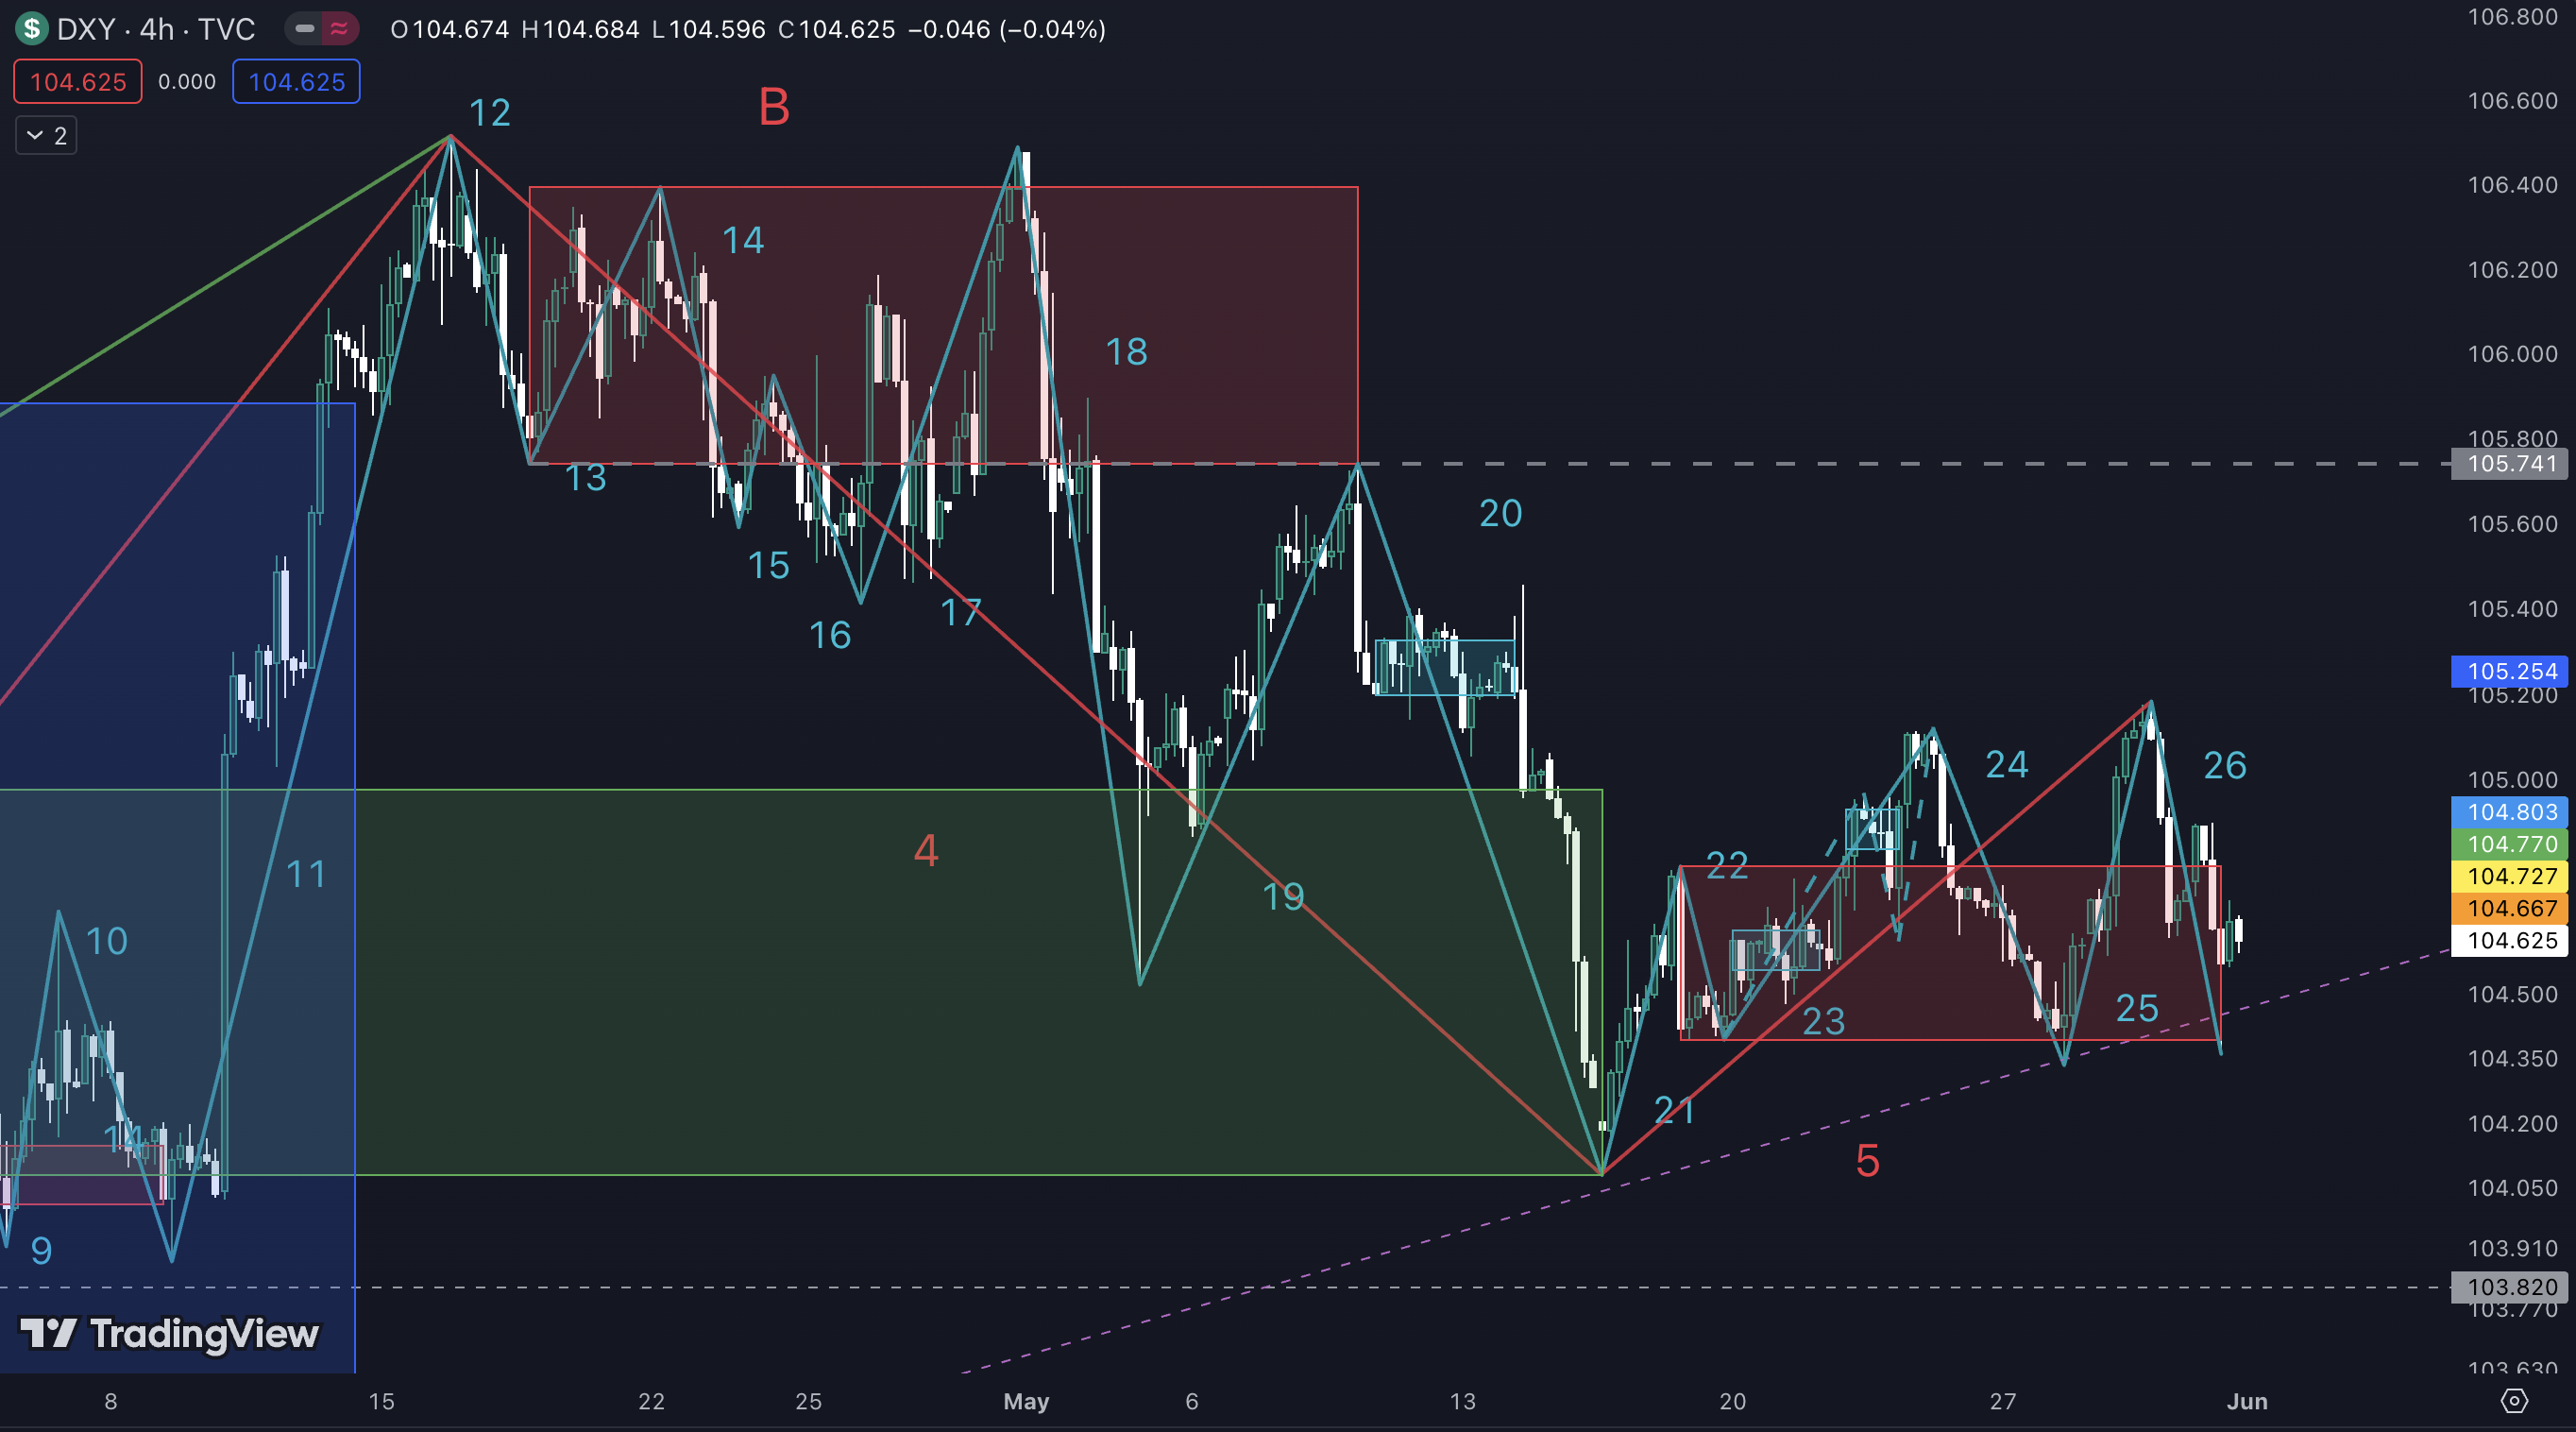Select the blue 105.254 price axis label
The image size is (2576, 1432).
coord(2511,671)
